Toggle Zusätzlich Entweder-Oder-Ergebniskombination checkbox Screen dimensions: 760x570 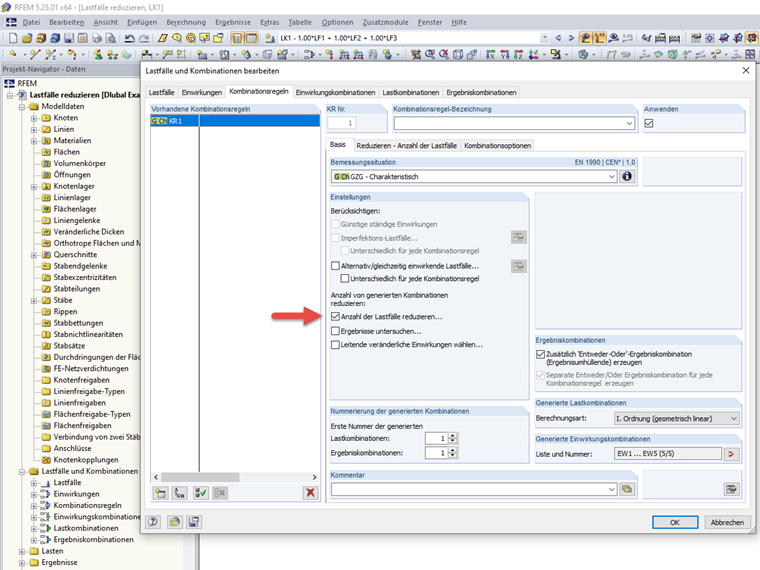[540, 354]
